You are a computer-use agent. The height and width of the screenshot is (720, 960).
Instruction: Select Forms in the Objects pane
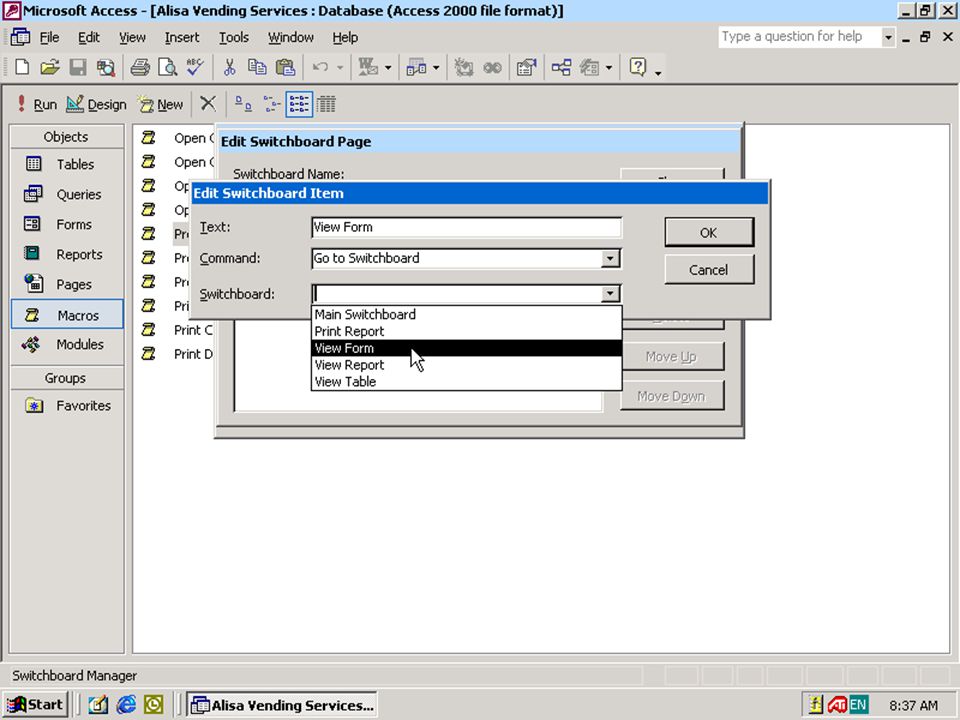click(x=66, y=224)
